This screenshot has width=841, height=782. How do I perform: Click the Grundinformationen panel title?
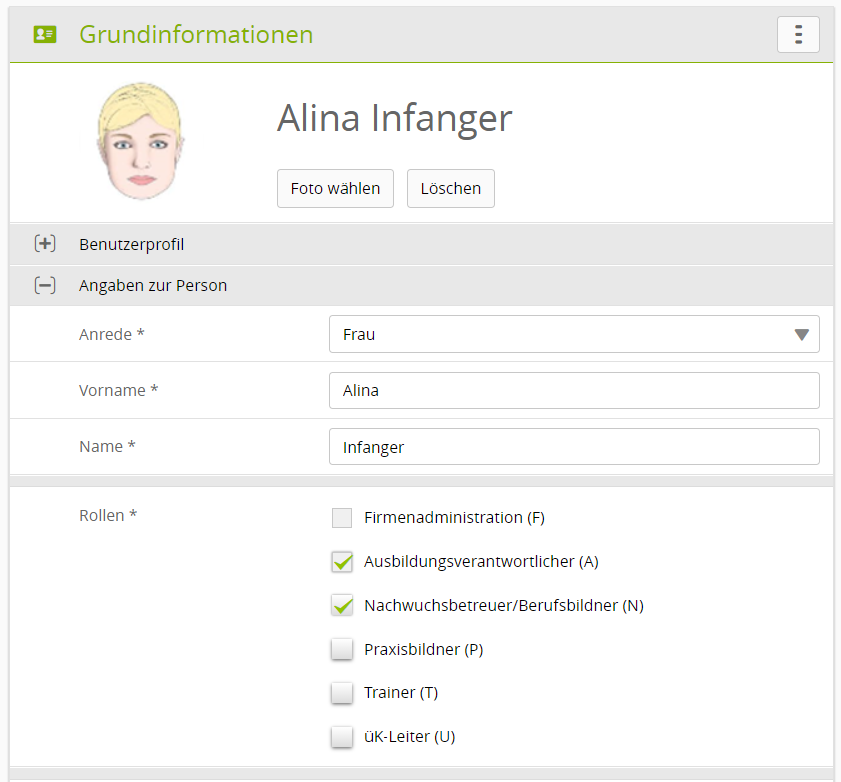(196, 35)
